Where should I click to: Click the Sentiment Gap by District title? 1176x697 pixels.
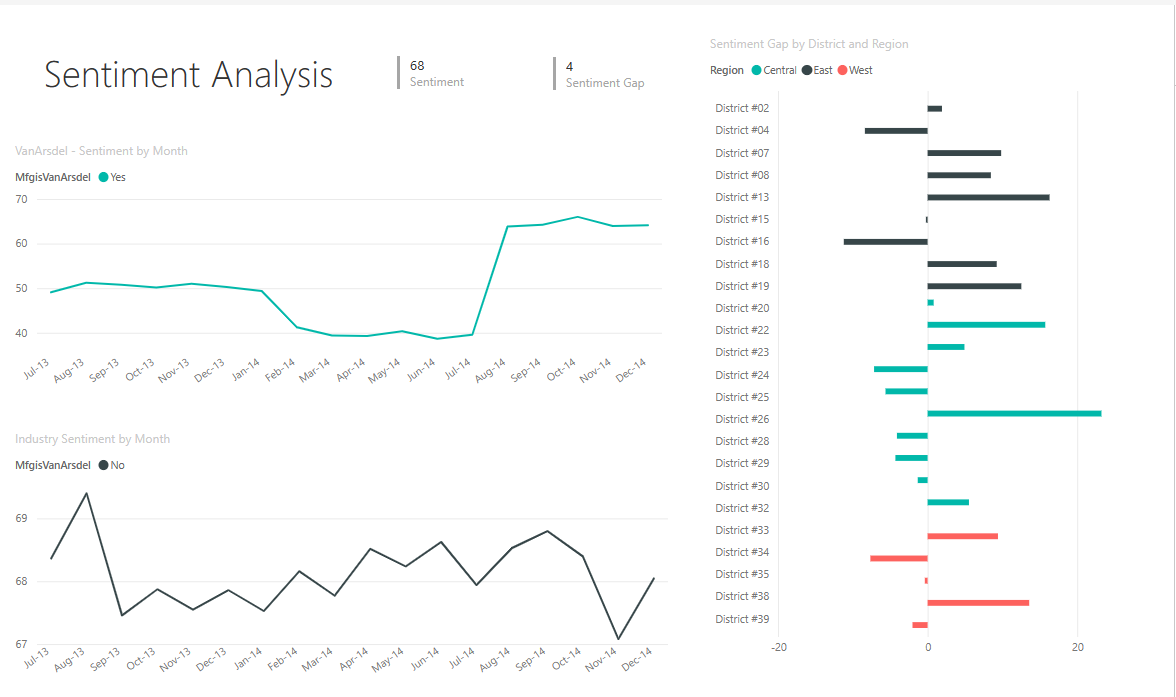[x=809, y=44]
